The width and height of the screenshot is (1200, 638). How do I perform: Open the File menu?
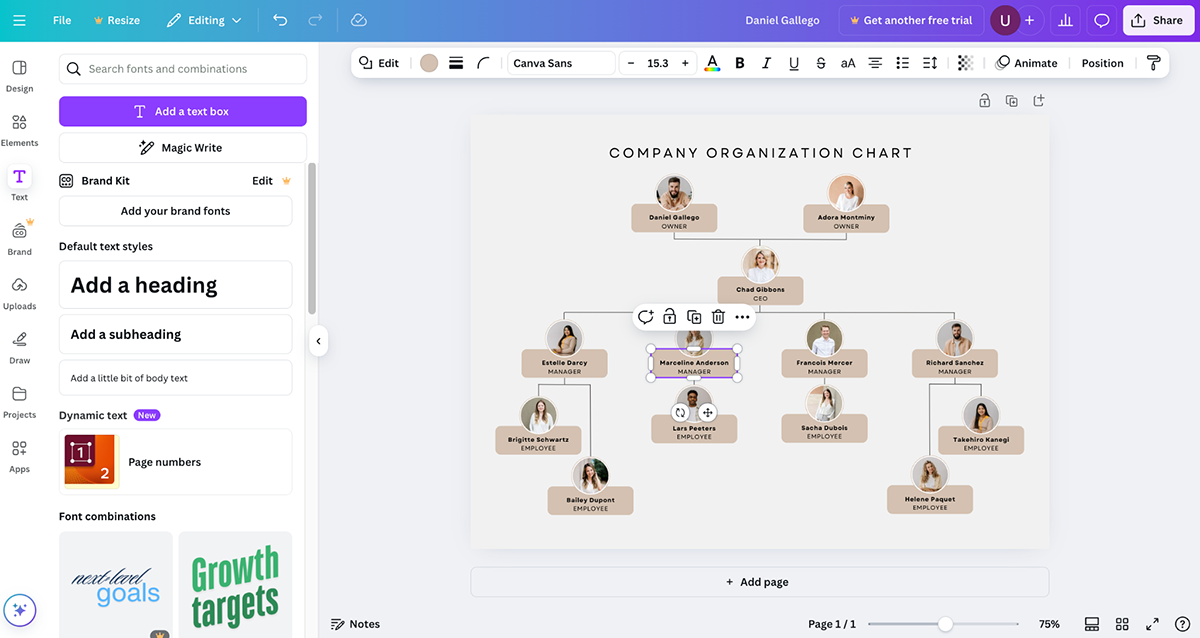click(x=62, y=20)
